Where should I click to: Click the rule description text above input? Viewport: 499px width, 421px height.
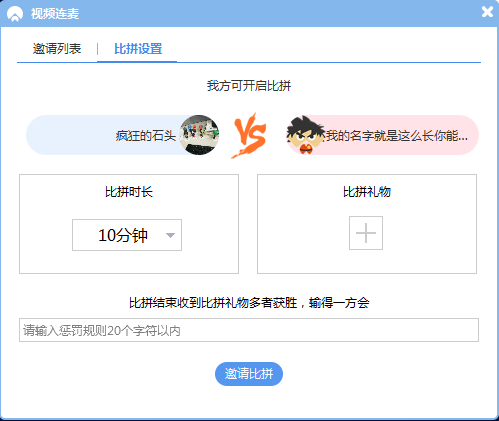click(249, 303)
